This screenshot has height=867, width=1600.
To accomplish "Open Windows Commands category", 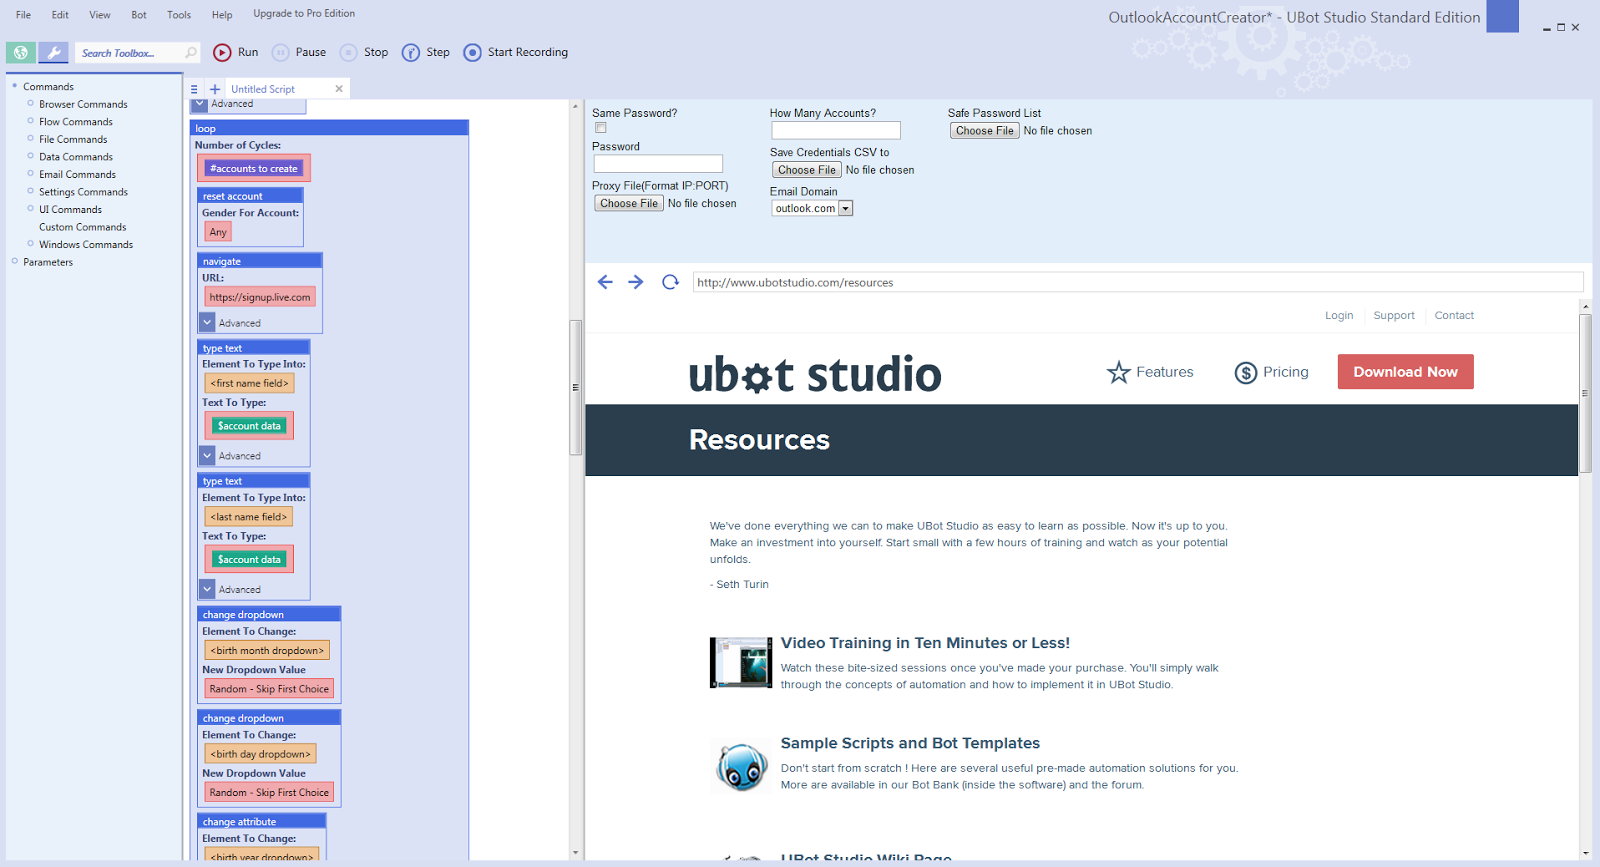I will pyautogui.click(x=86, y=244).
